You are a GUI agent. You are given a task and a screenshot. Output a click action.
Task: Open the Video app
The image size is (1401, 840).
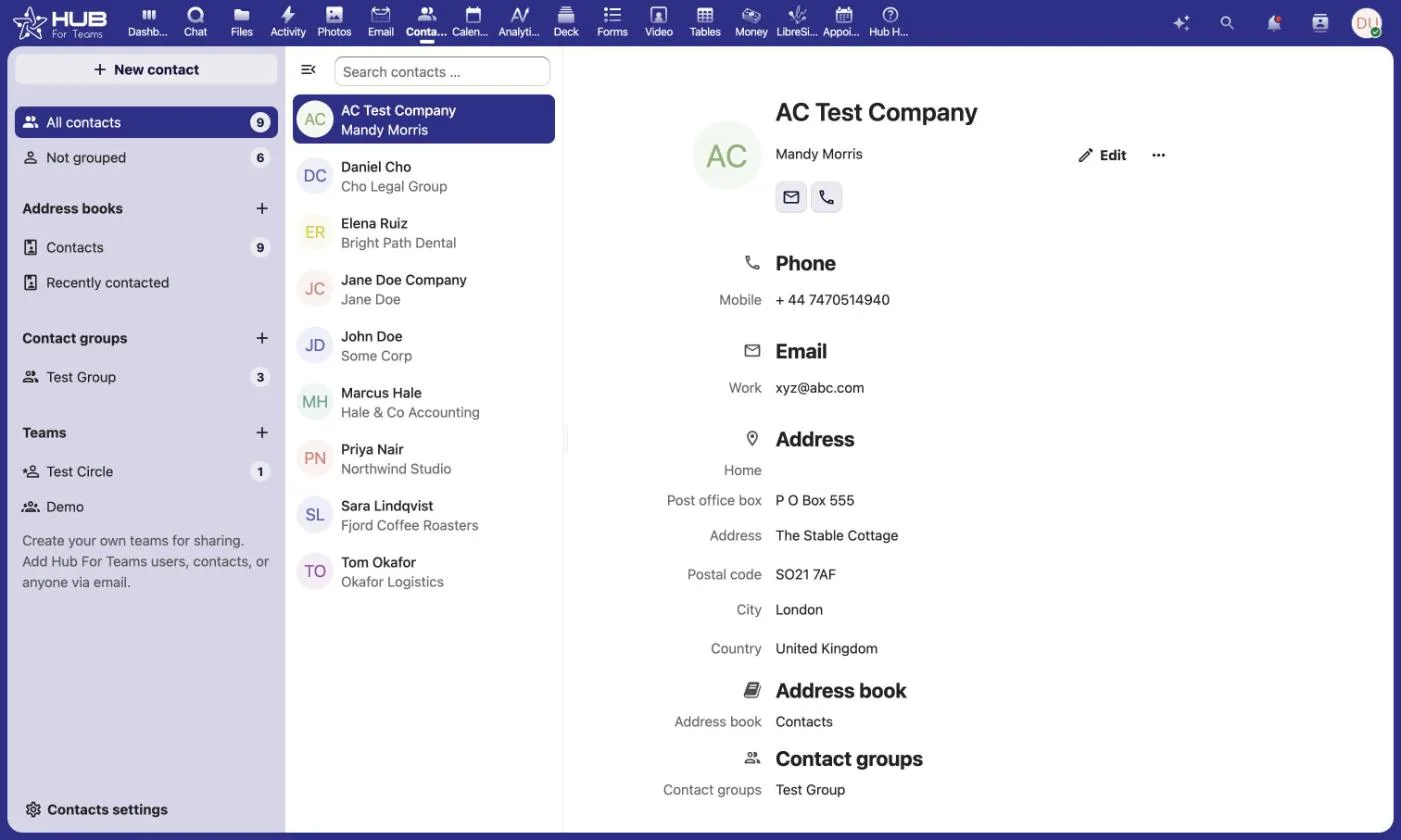(658, 21)
